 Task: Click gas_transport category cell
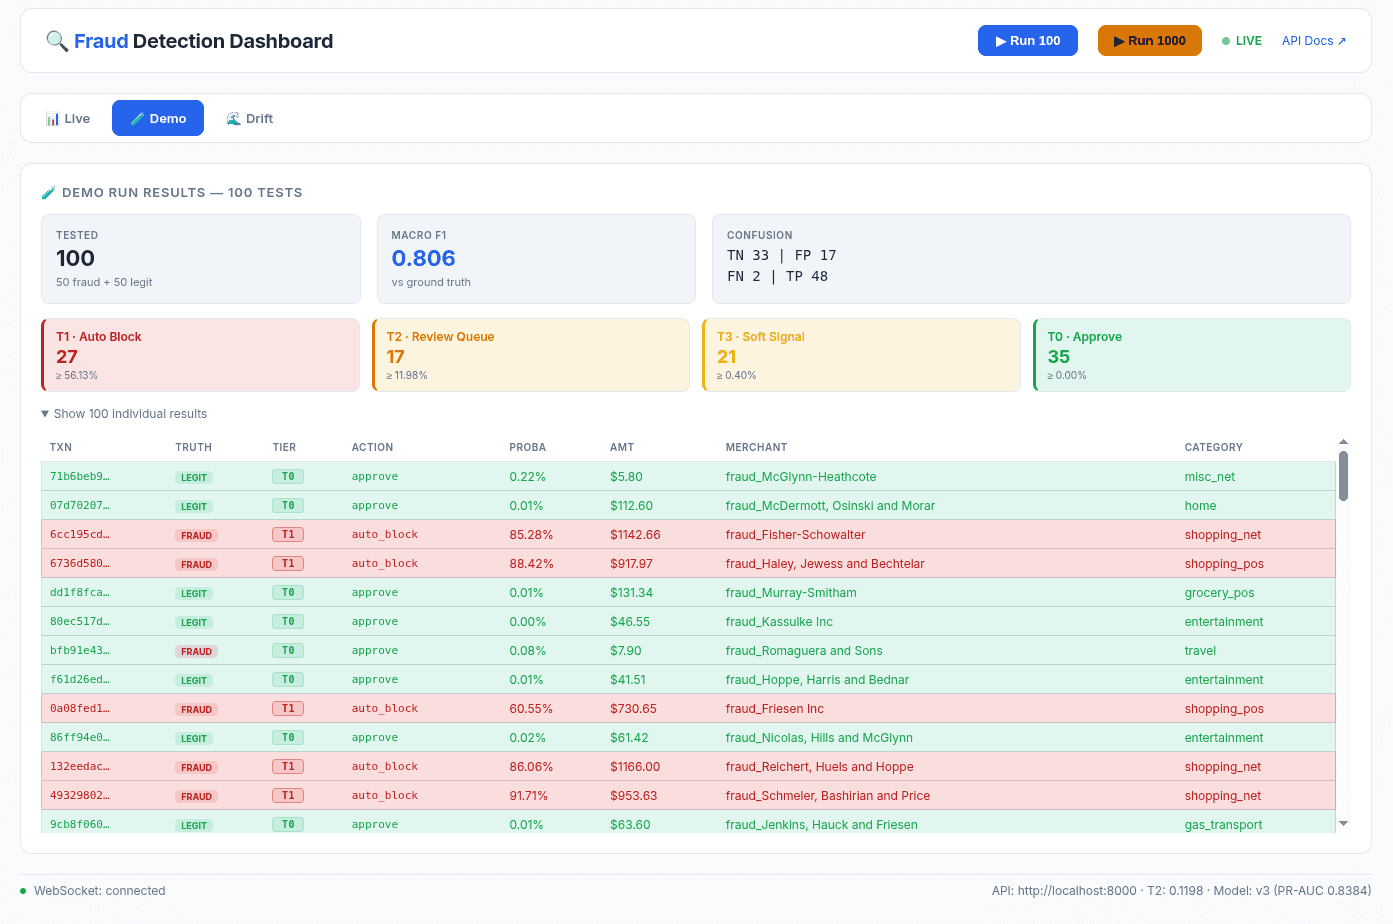(1223, 825)
